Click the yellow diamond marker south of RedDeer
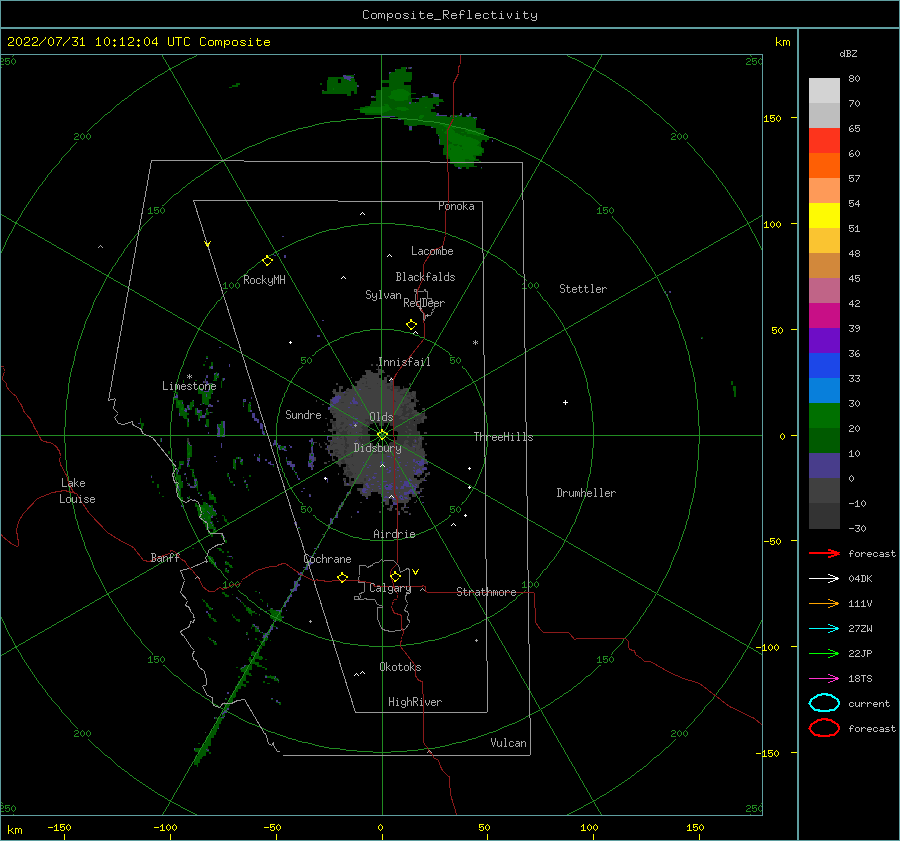 point(411,325)
